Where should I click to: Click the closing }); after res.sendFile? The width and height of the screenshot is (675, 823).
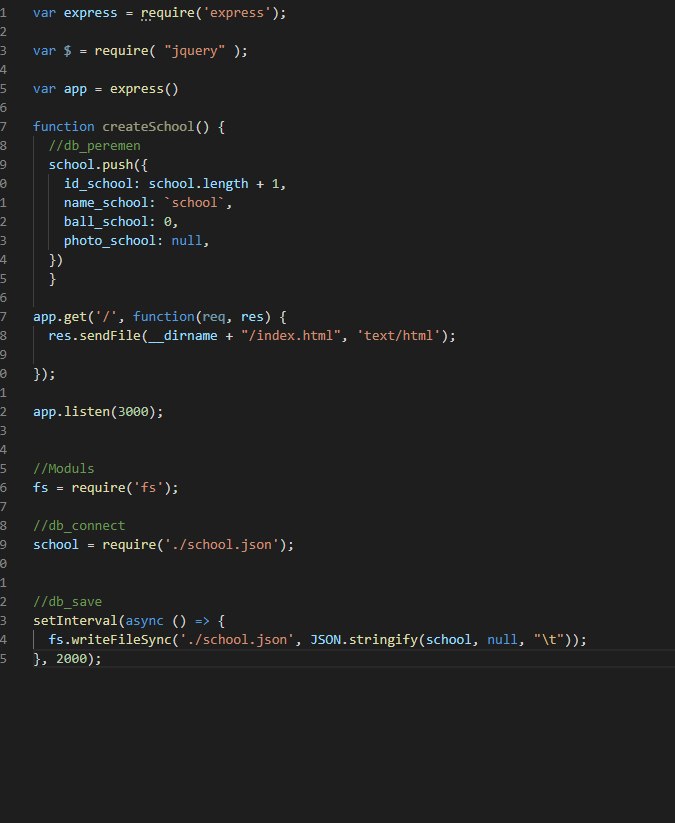(44, 374)
